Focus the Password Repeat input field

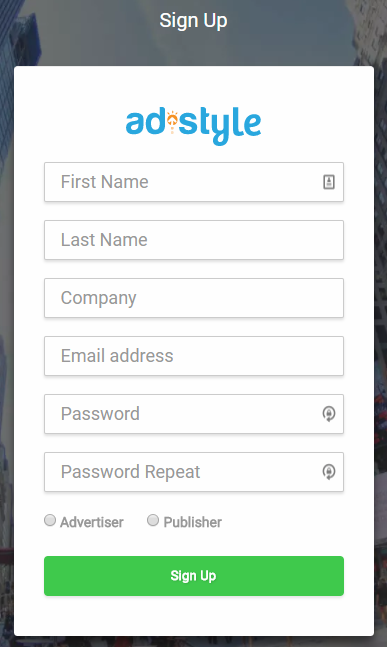(x=194, y=472)
